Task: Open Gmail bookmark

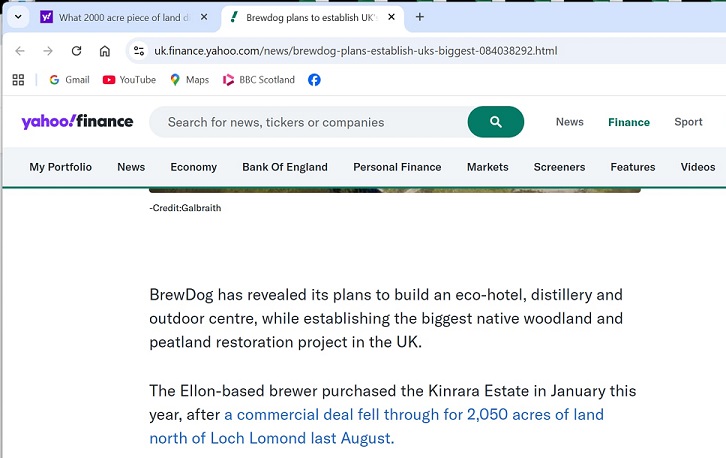Action: pos(68,80)
